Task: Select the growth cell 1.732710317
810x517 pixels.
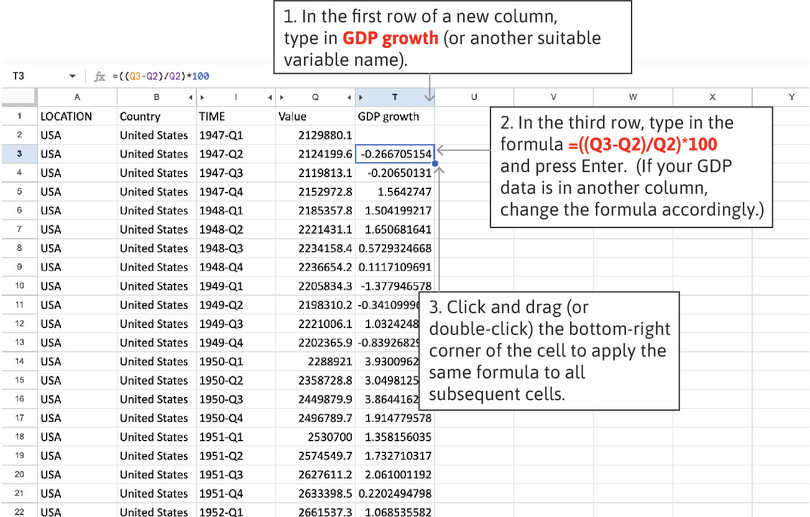Action: click(395, 456)
